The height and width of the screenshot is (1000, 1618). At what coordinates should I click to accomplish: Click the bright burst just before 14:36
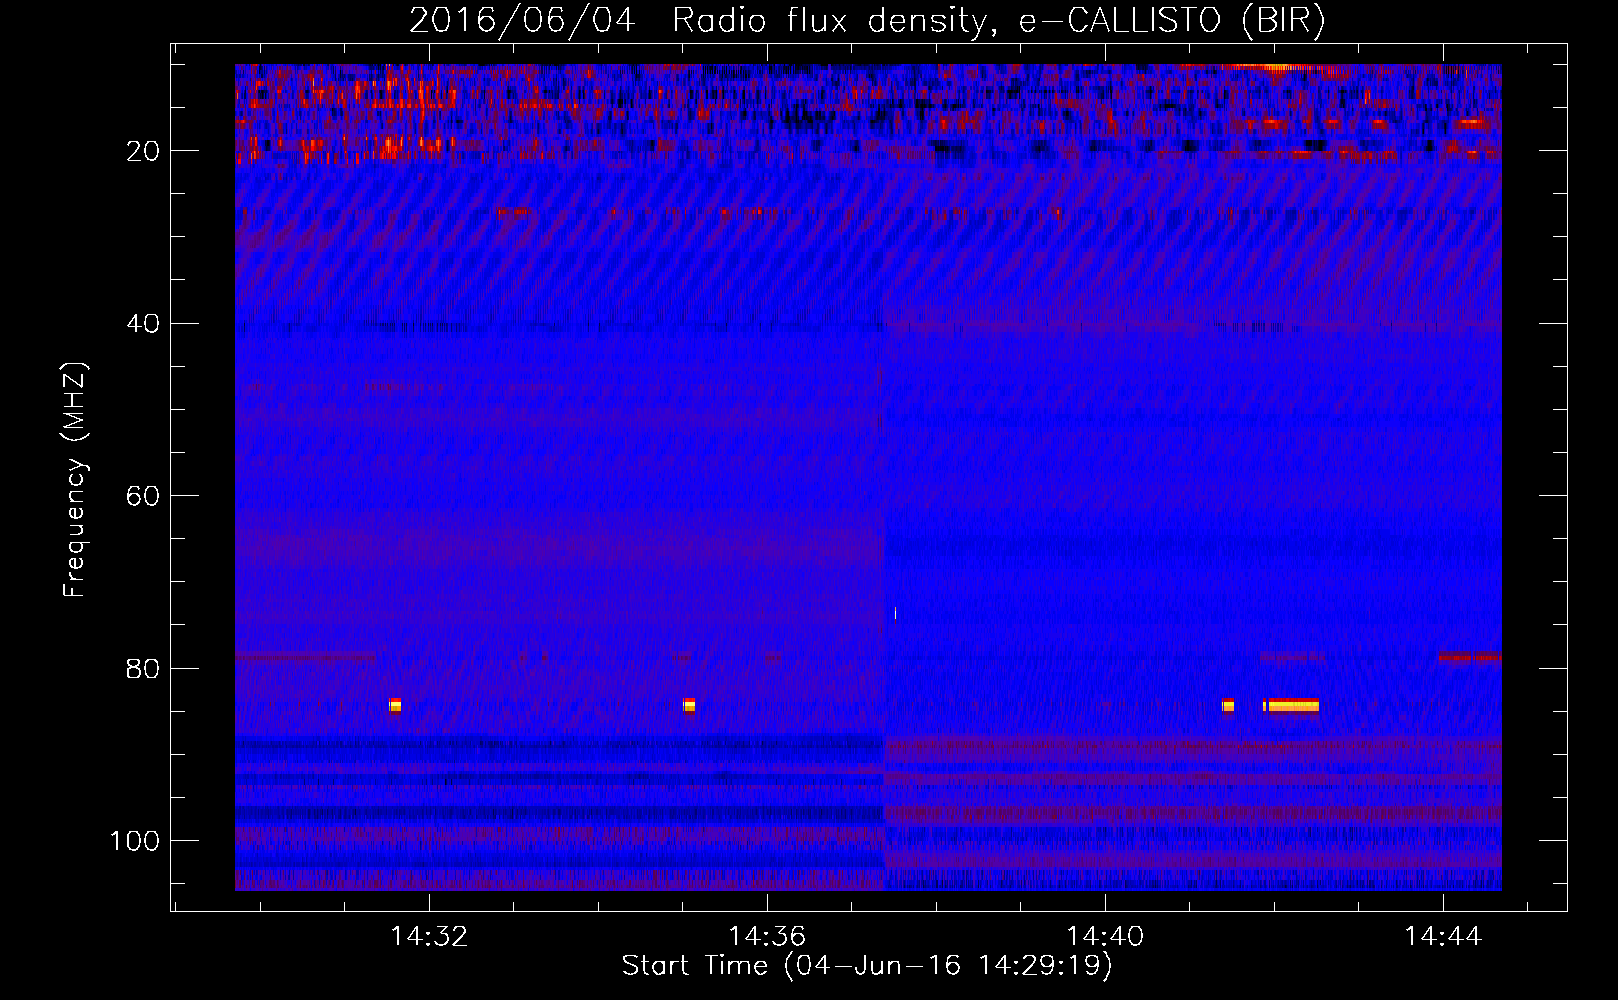(689, 706)
